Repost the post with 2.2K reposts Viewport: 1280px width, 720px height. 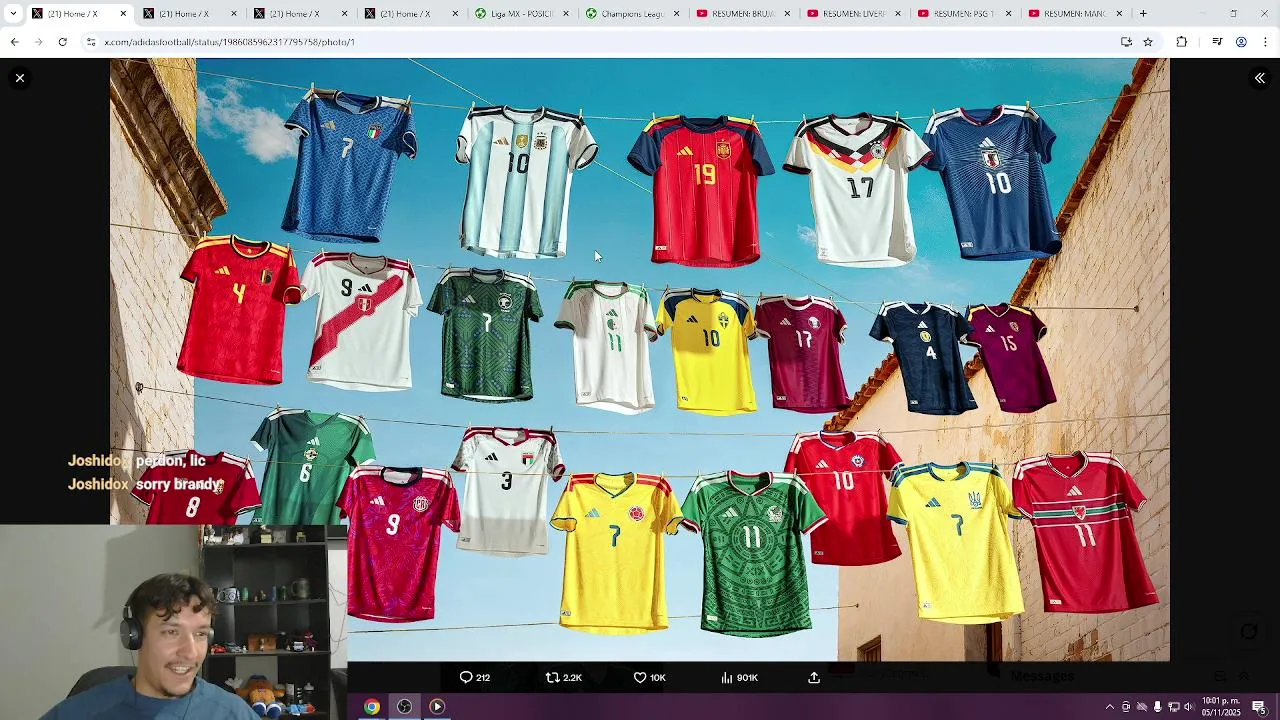(563, 677)
